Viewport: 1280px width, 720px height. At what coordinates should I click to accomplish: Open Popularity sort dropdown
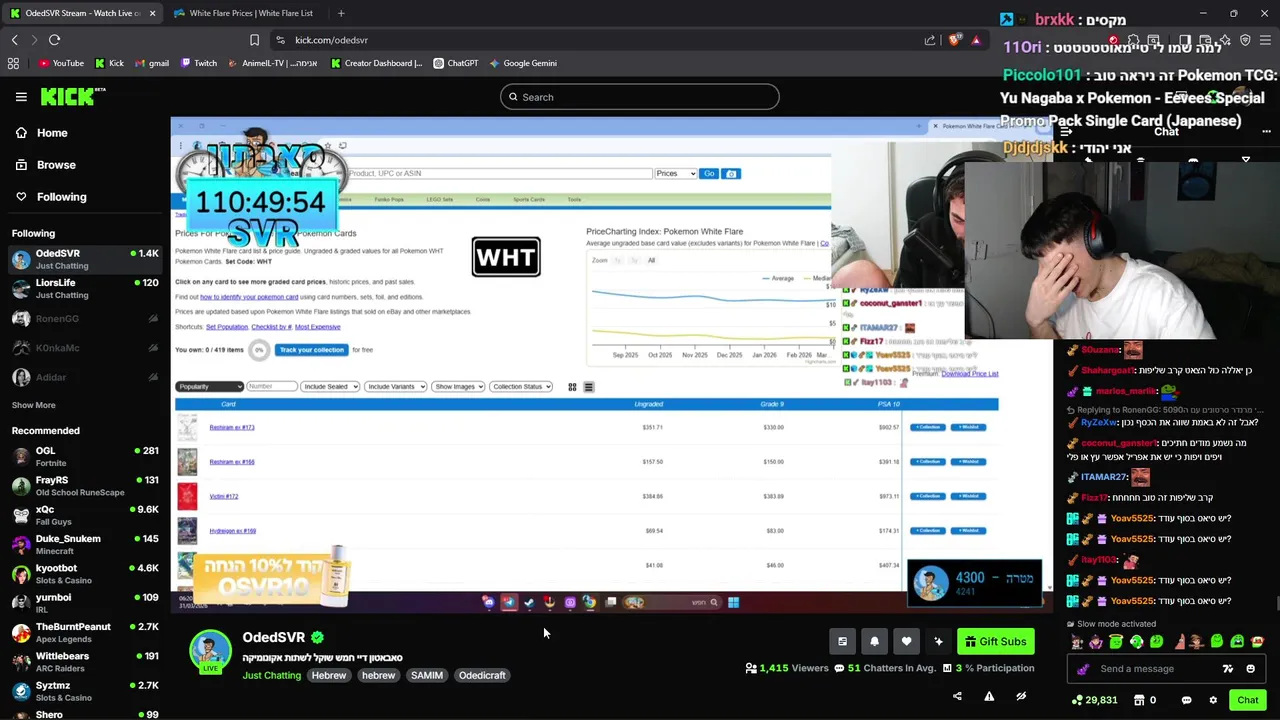click(x=210, y=386)
